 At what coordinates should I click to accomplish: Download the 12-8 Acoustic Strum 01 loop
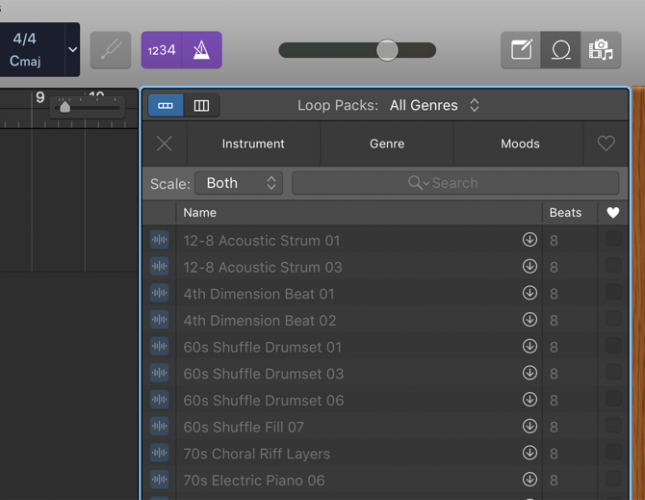[x=529, y=240]
